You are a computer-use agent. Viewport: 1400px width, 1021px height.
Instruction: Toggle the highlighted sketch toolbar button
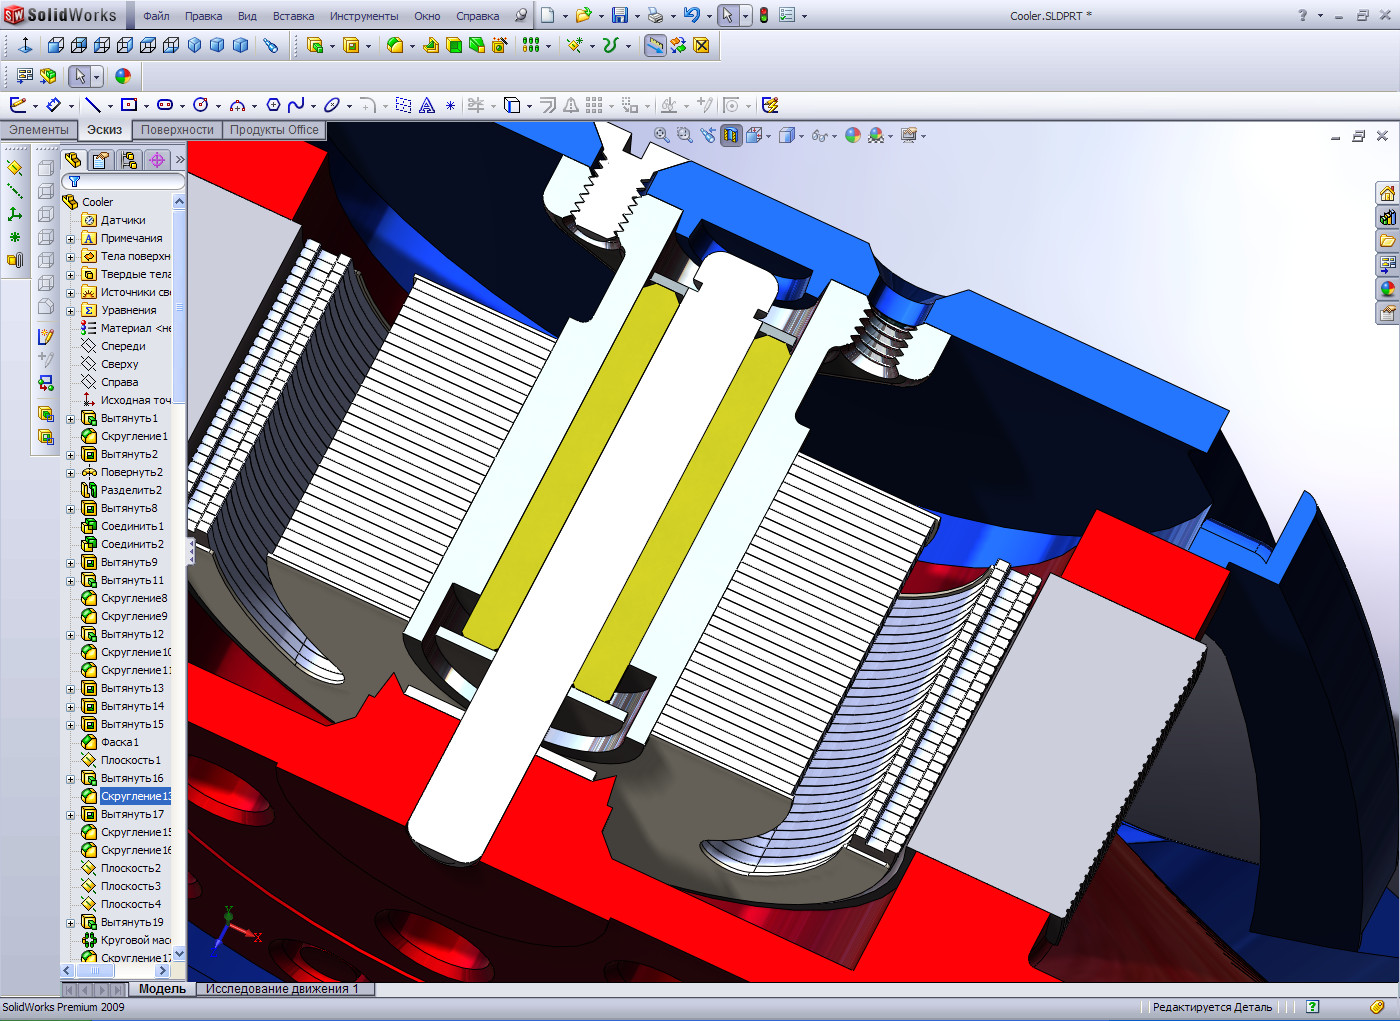pos(655,45)
